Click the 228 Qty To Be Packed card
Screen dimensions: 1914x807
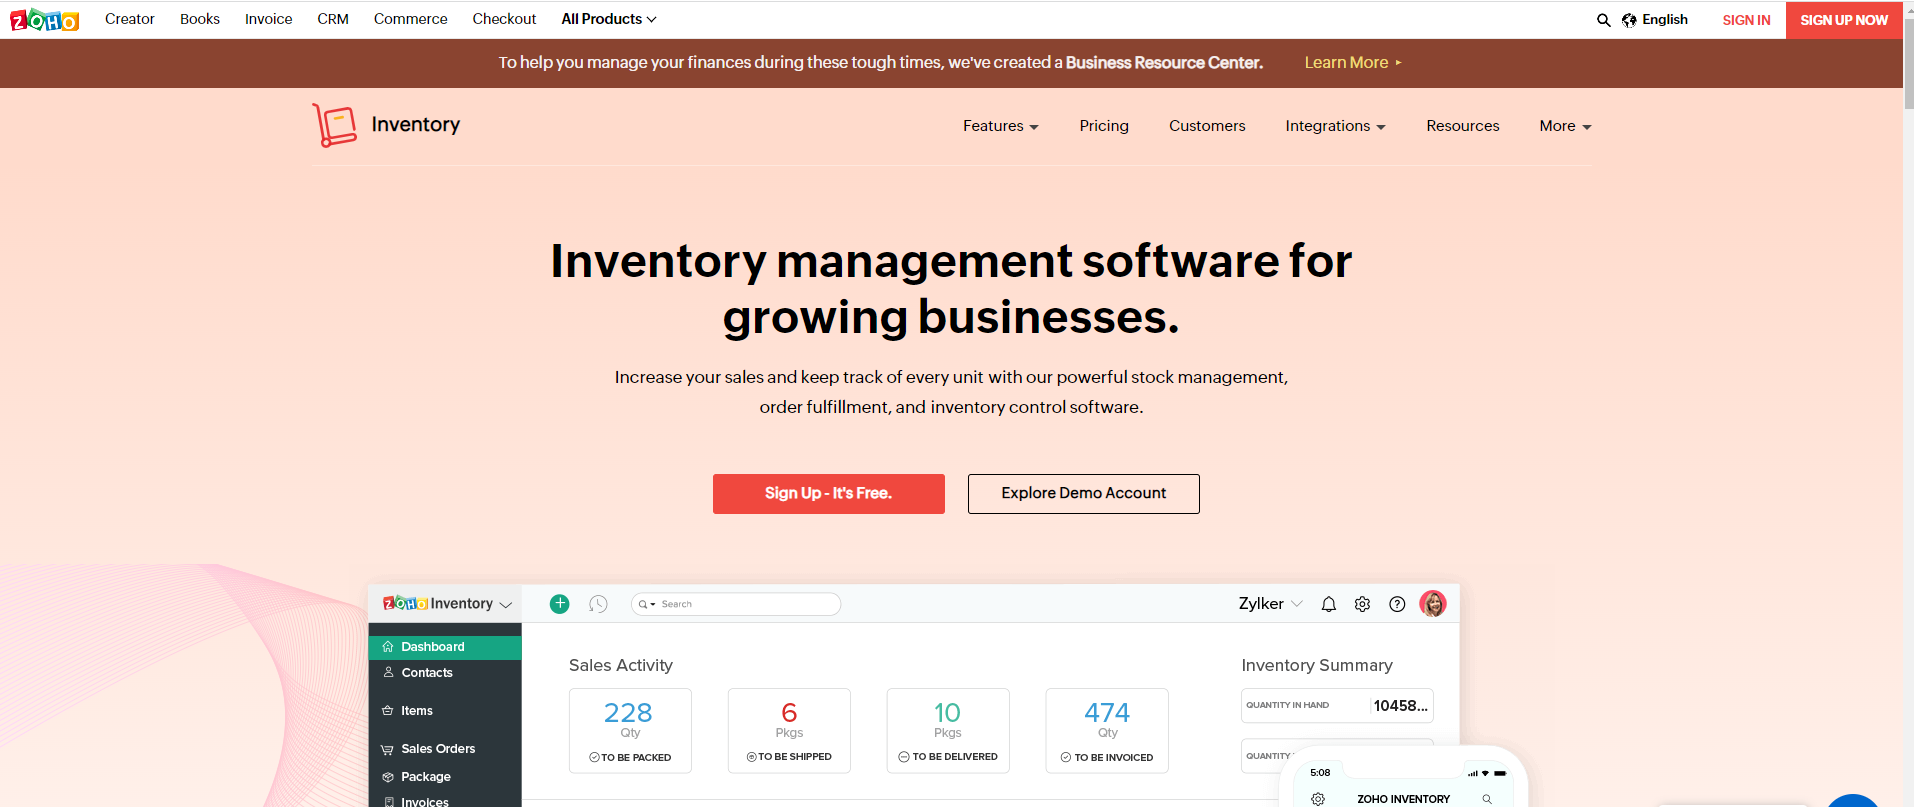pyautogui.click(x=630, y=731)
